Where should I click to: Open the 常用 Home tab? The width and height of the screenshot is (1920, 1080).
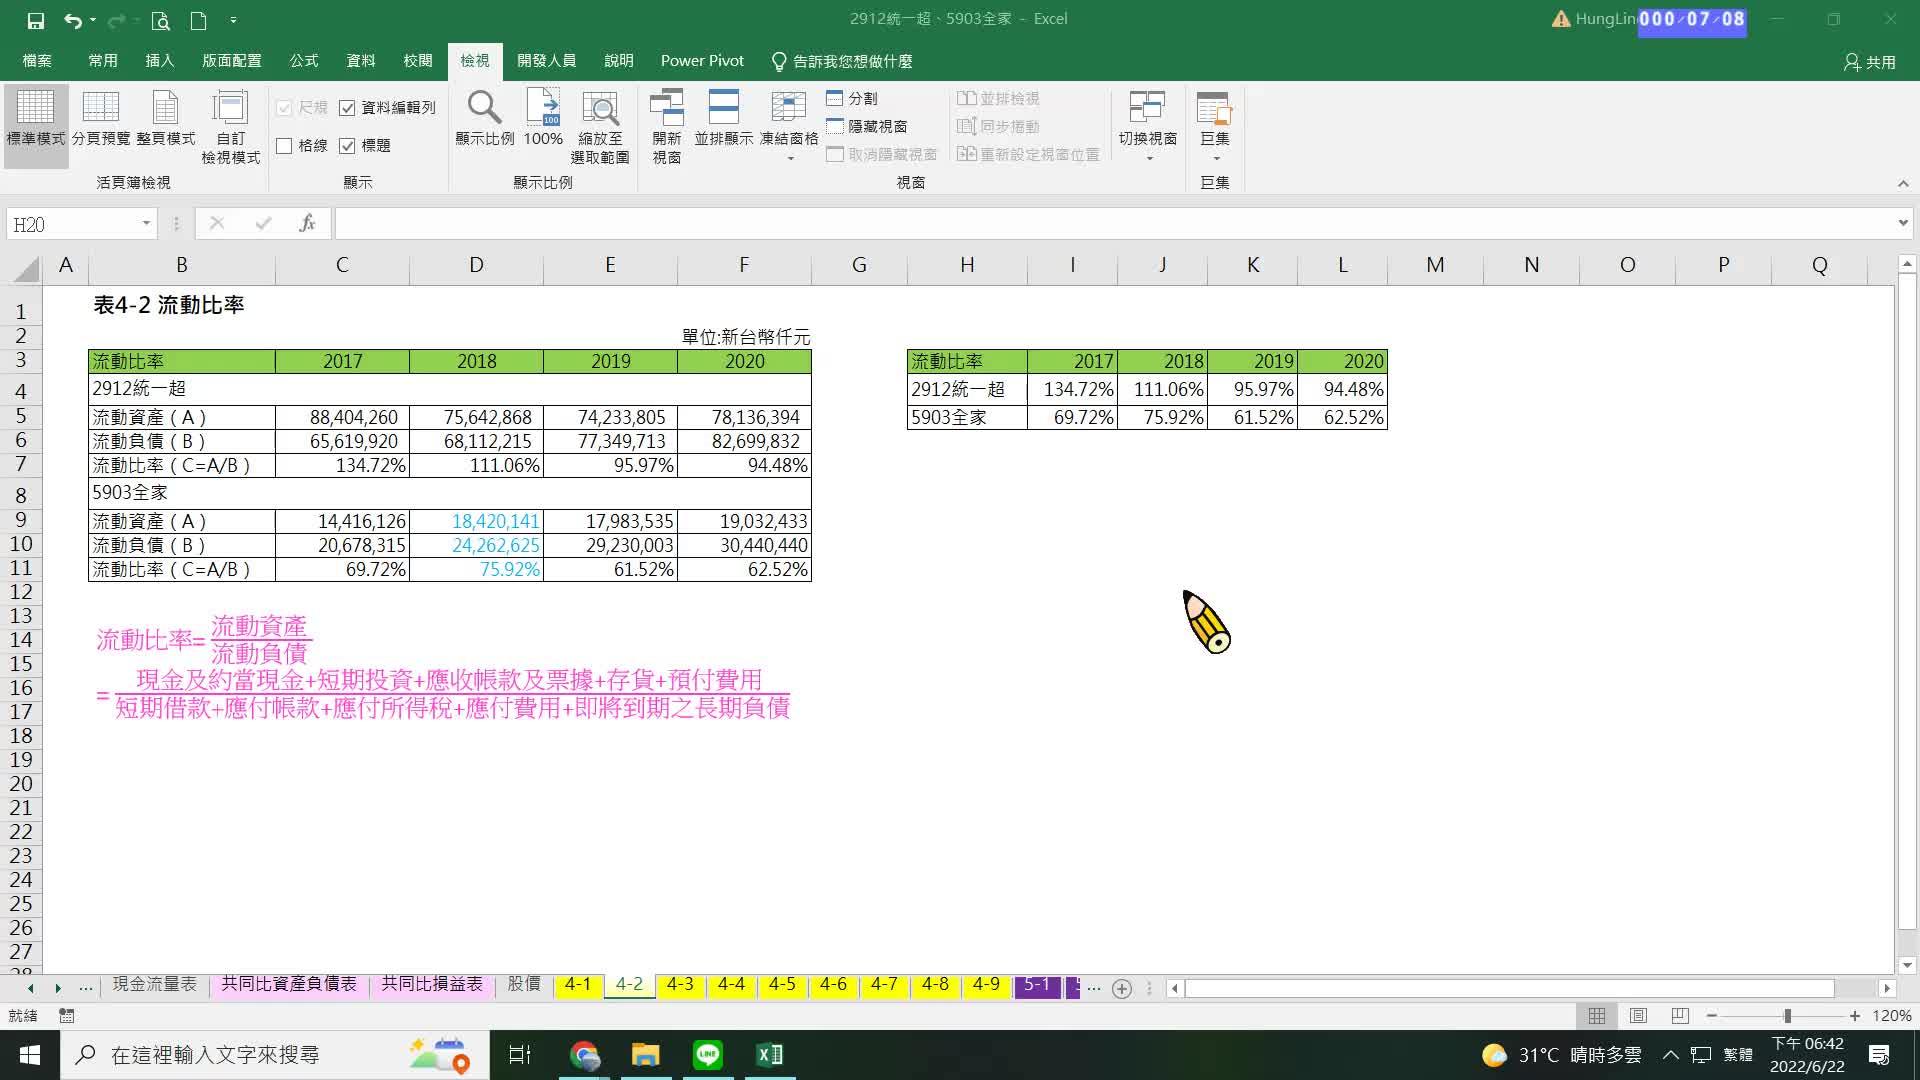click(103, 61)
